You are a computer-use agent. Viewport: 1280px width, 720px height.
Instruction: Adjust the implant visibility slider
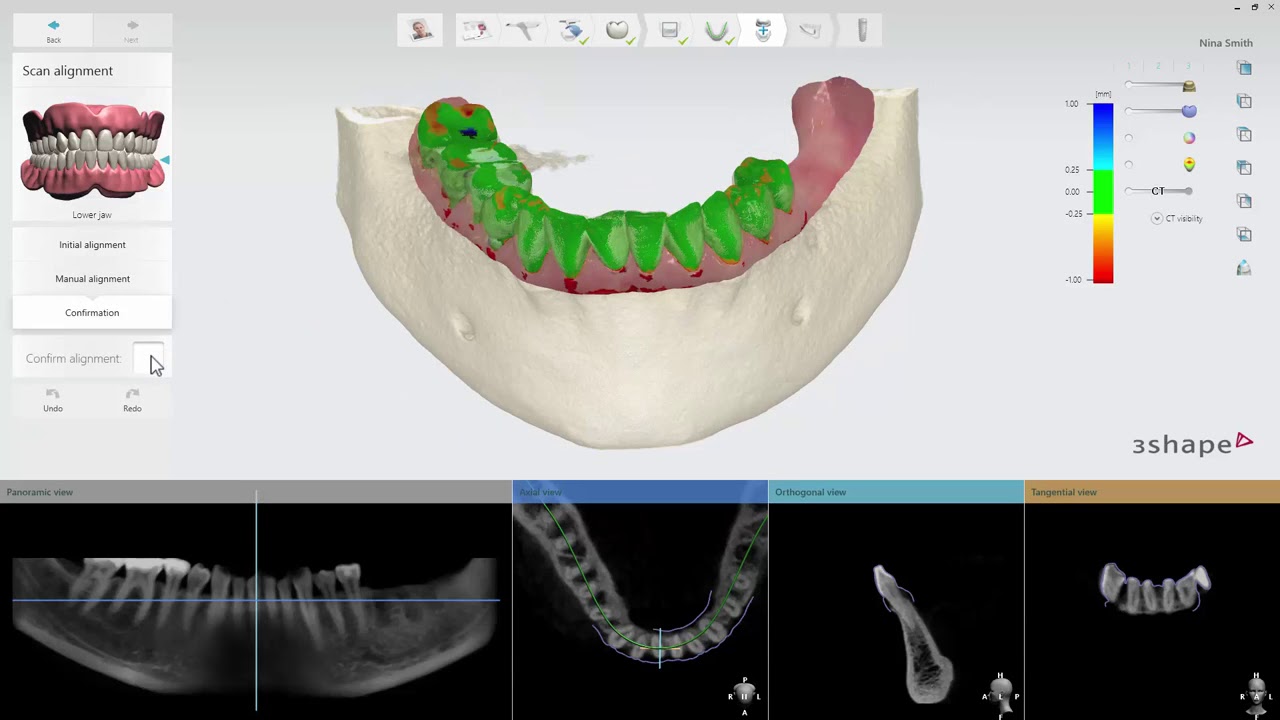[x=1160, y=86]
